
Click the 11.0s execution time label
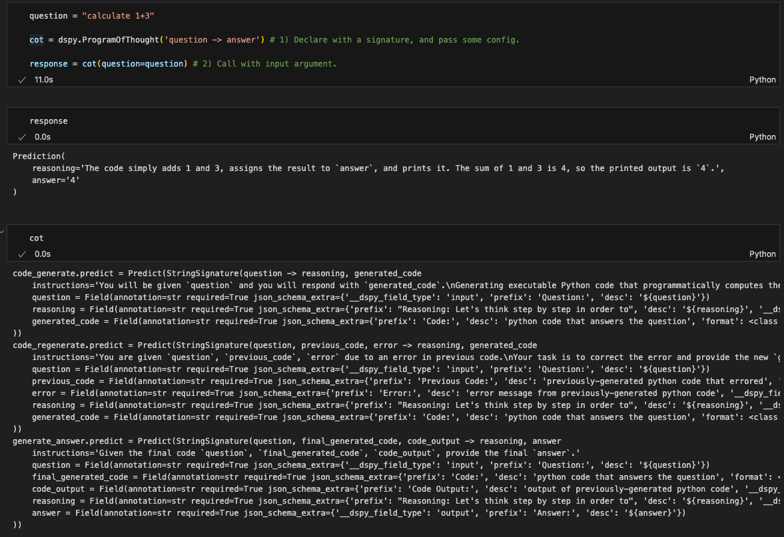tap(44, 80)
